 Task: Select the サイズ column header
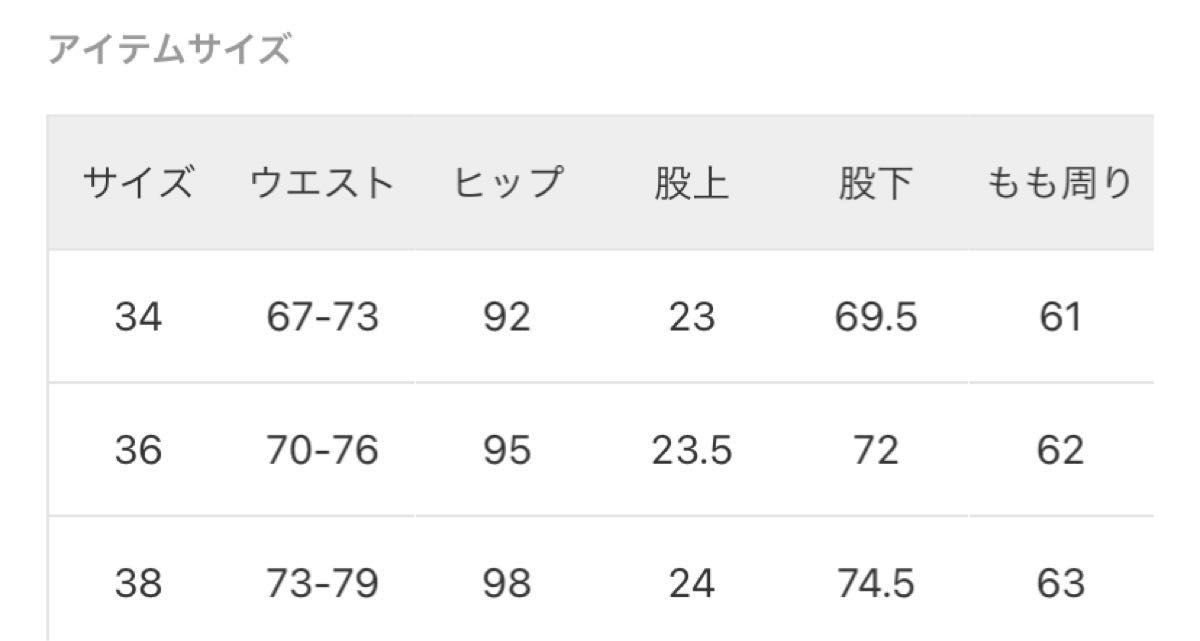137,185
